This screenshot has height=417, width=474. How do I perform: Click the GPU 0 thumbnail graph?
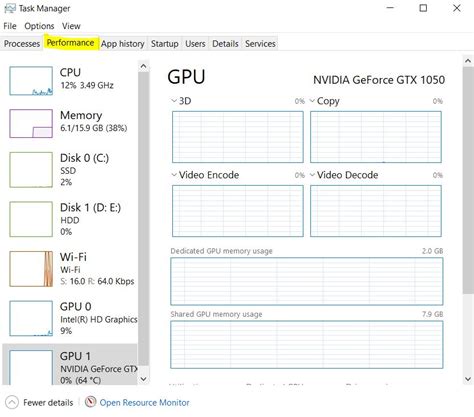(31, 318)
